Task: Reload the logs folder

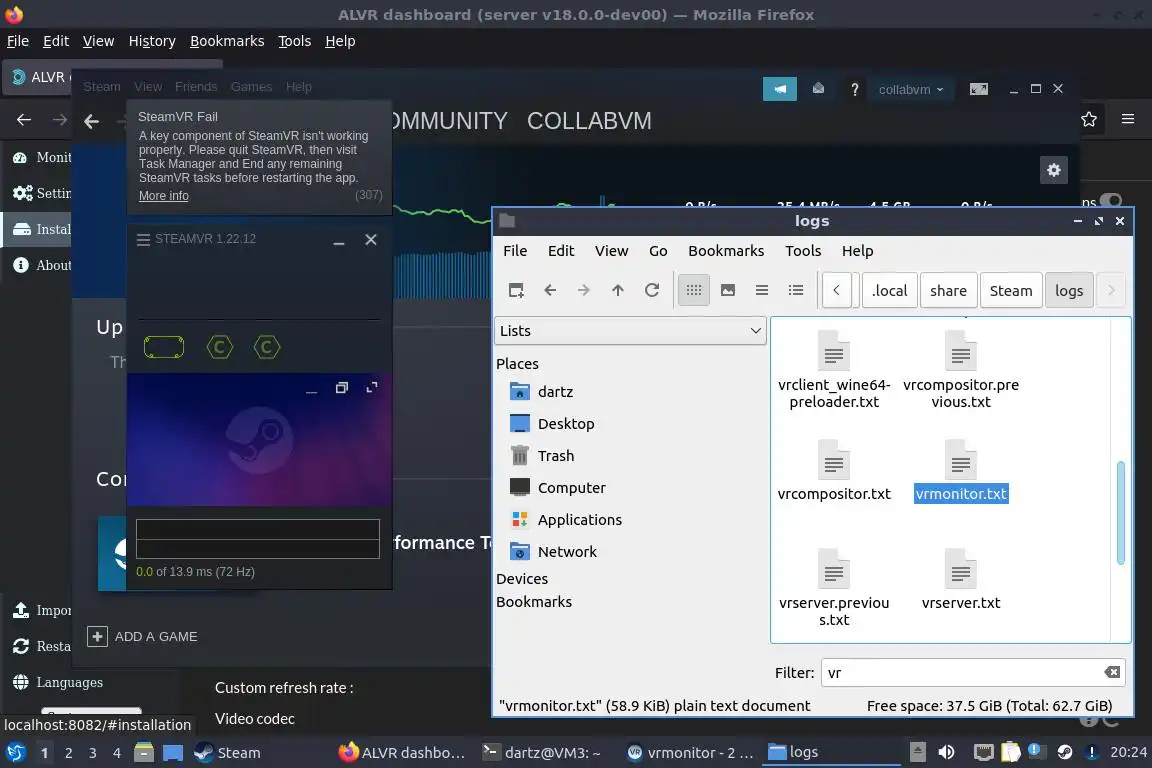Action: point(652,290)
